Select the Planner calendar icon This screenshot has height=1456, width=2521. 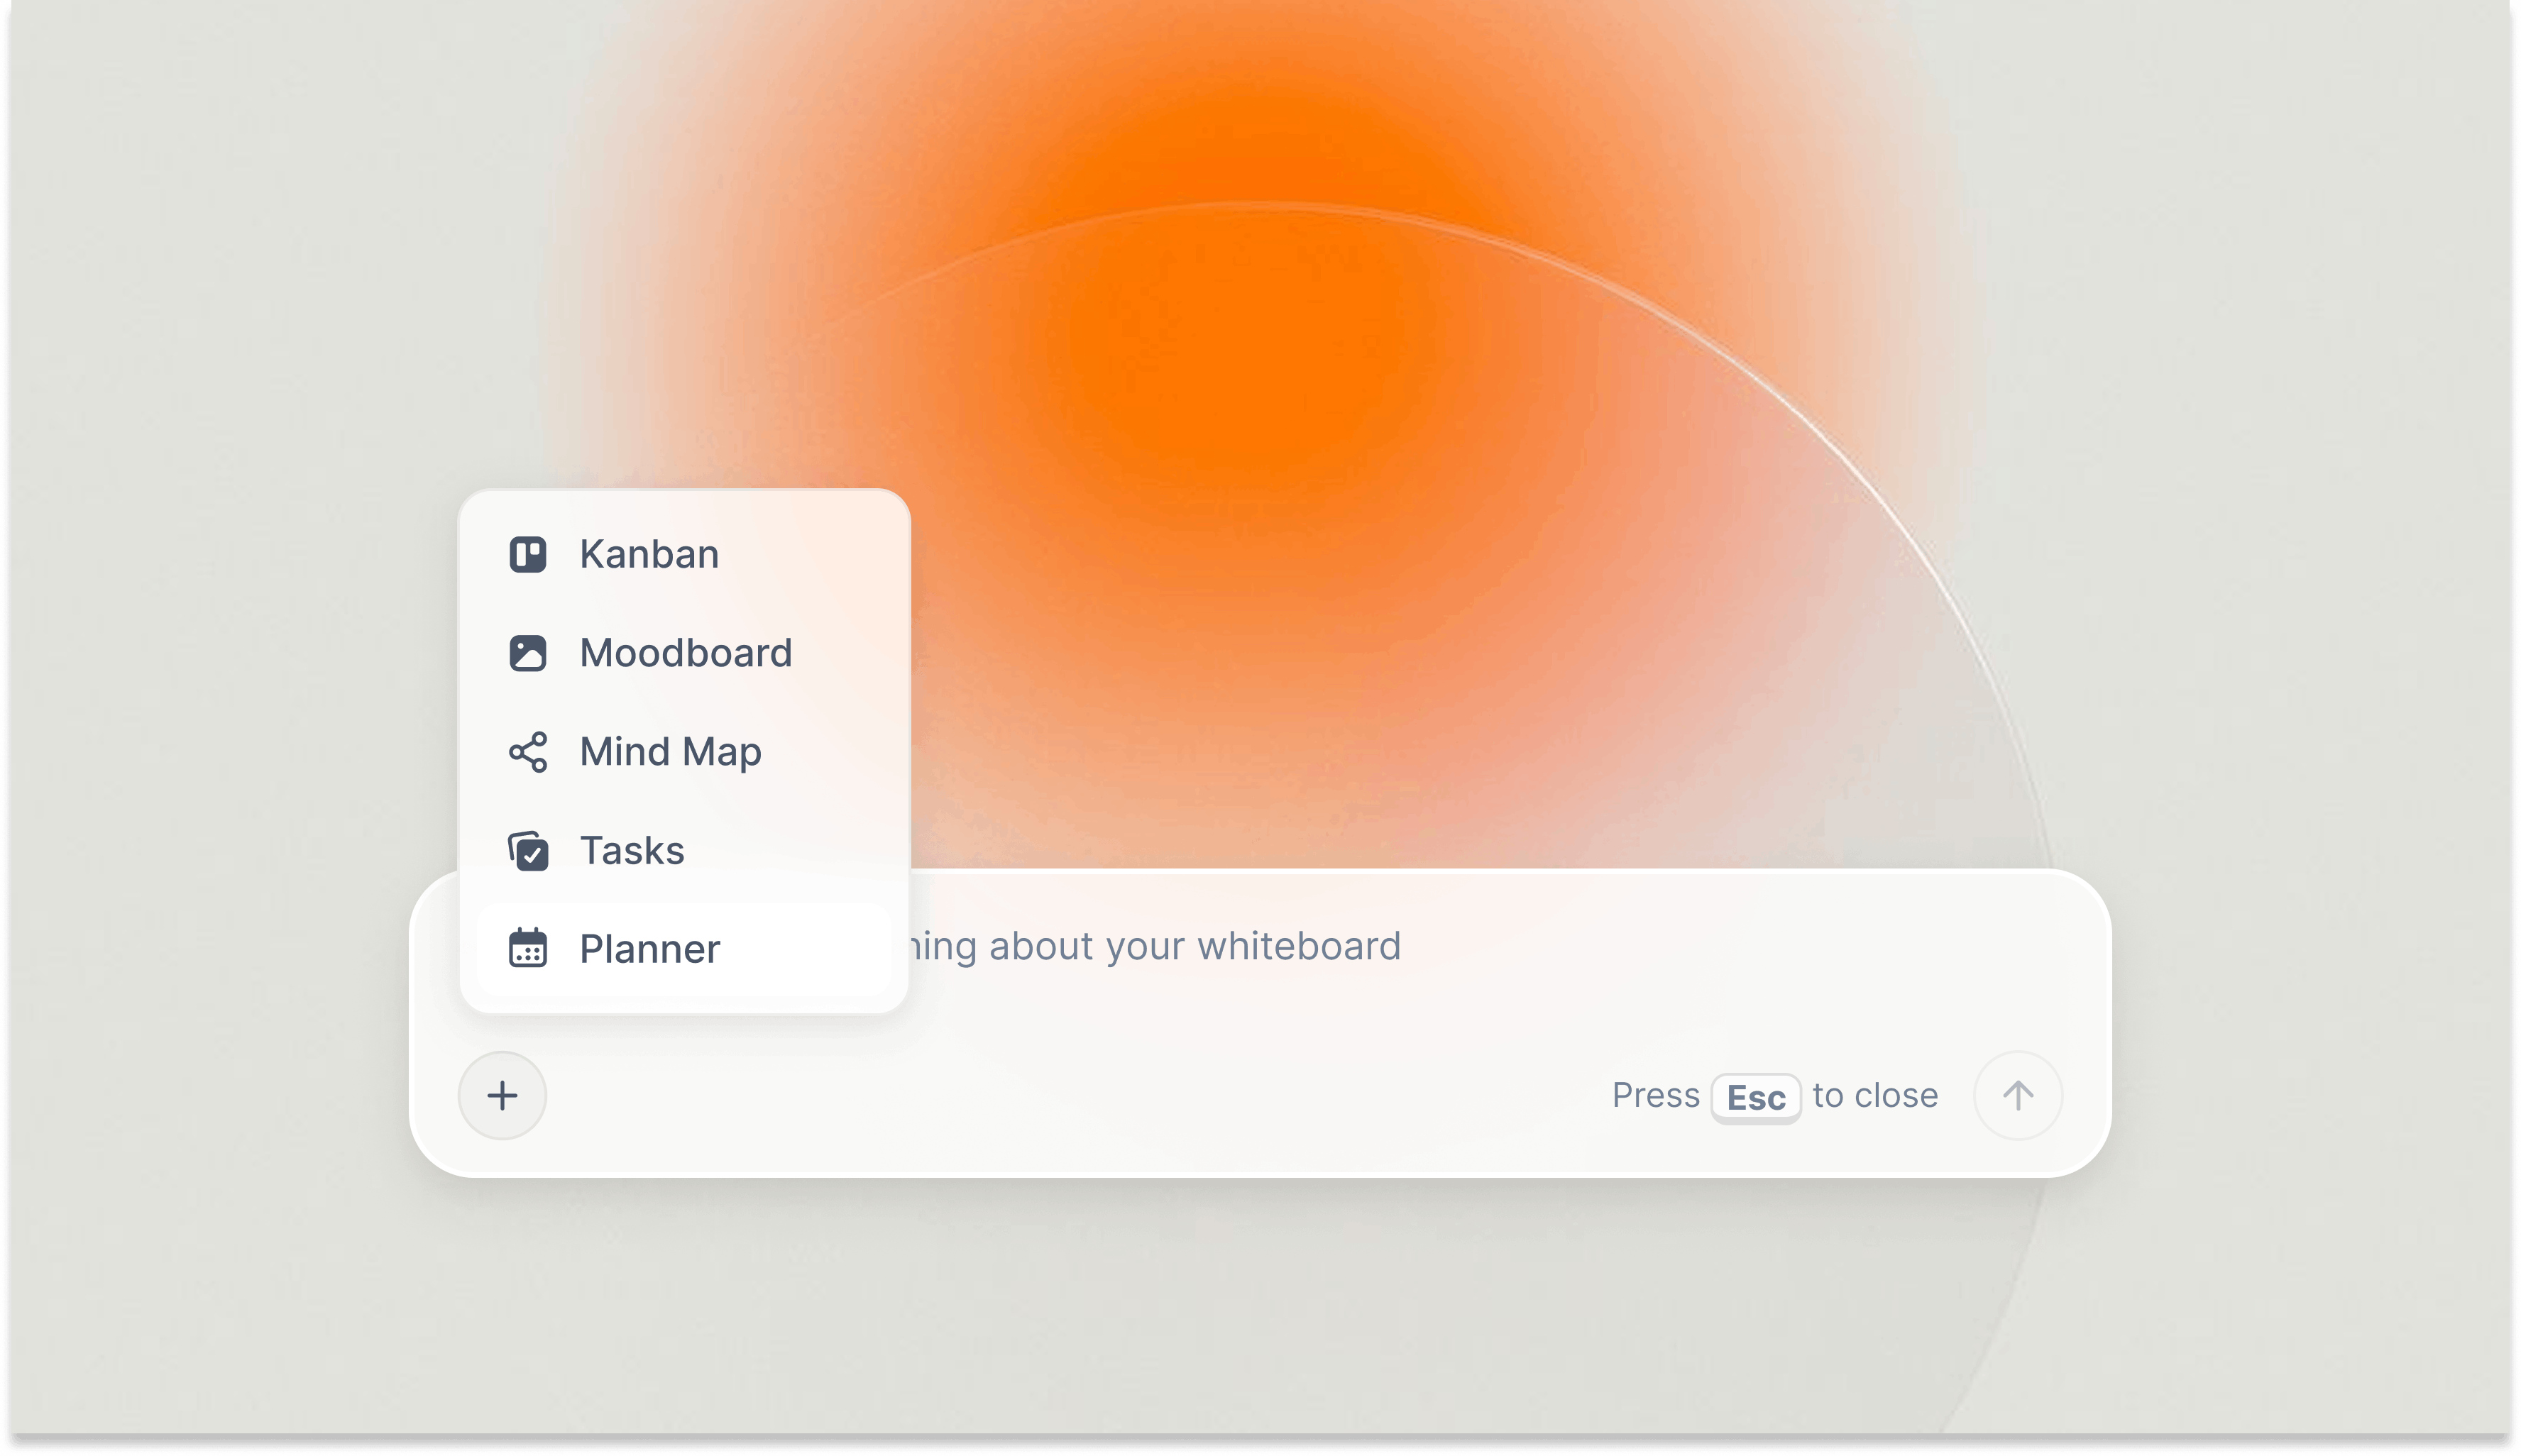point(529,948)
